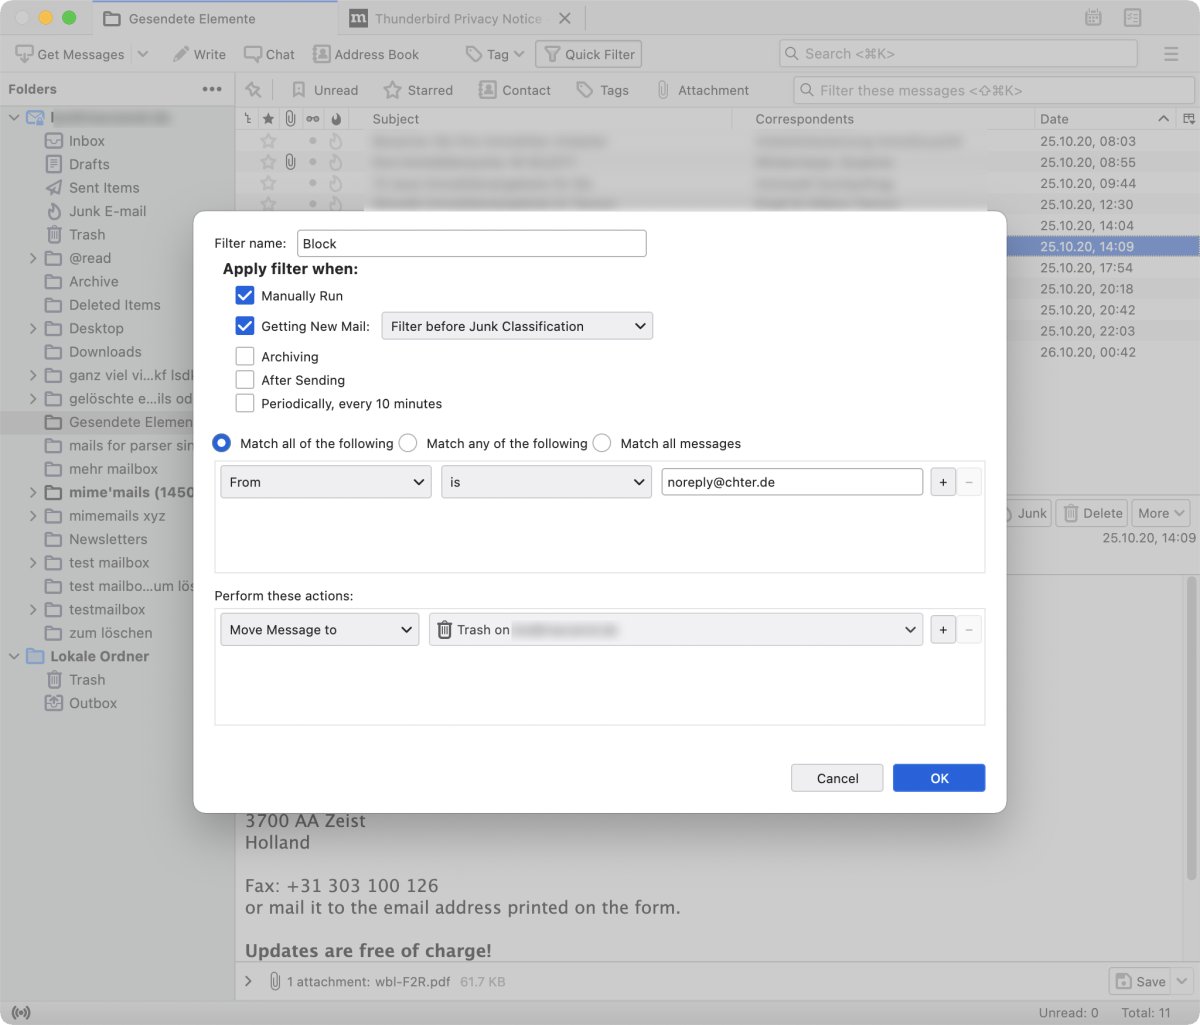Filter by Tags

pos(603,90)
